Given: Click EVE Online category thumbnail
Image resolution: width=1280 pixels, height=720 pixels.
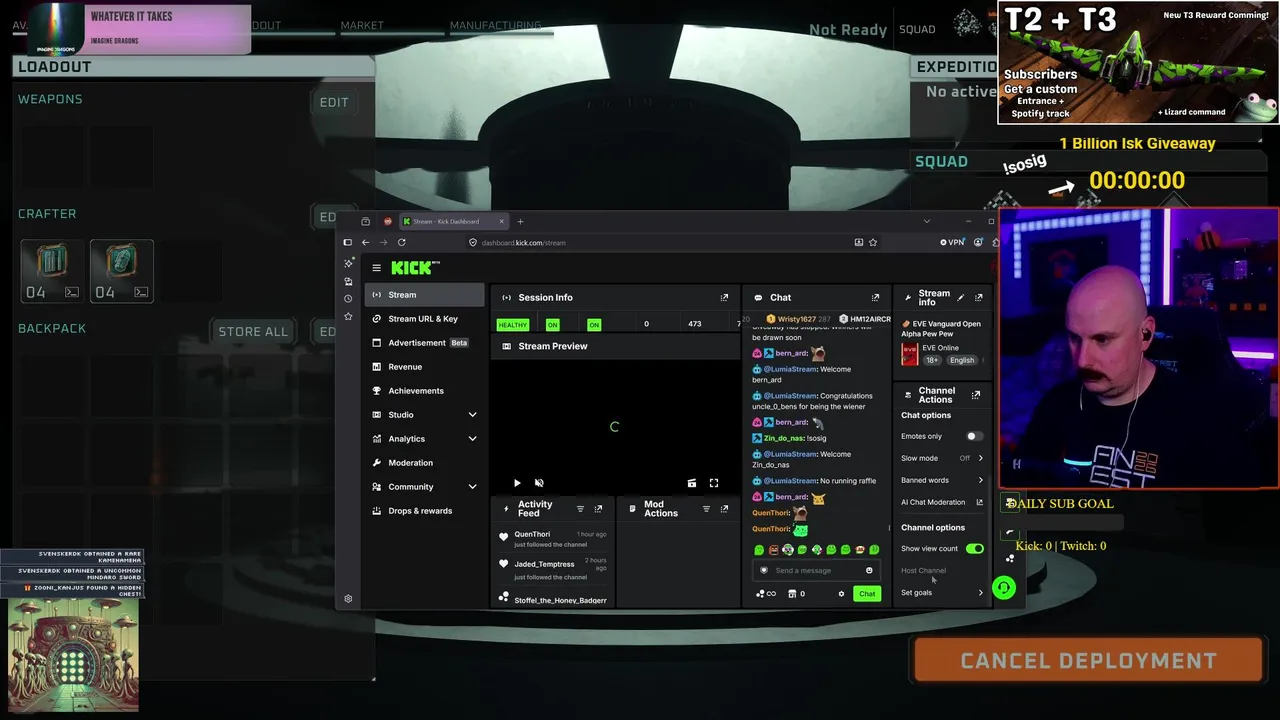Looking at the screenshot, I should point(909,354).
